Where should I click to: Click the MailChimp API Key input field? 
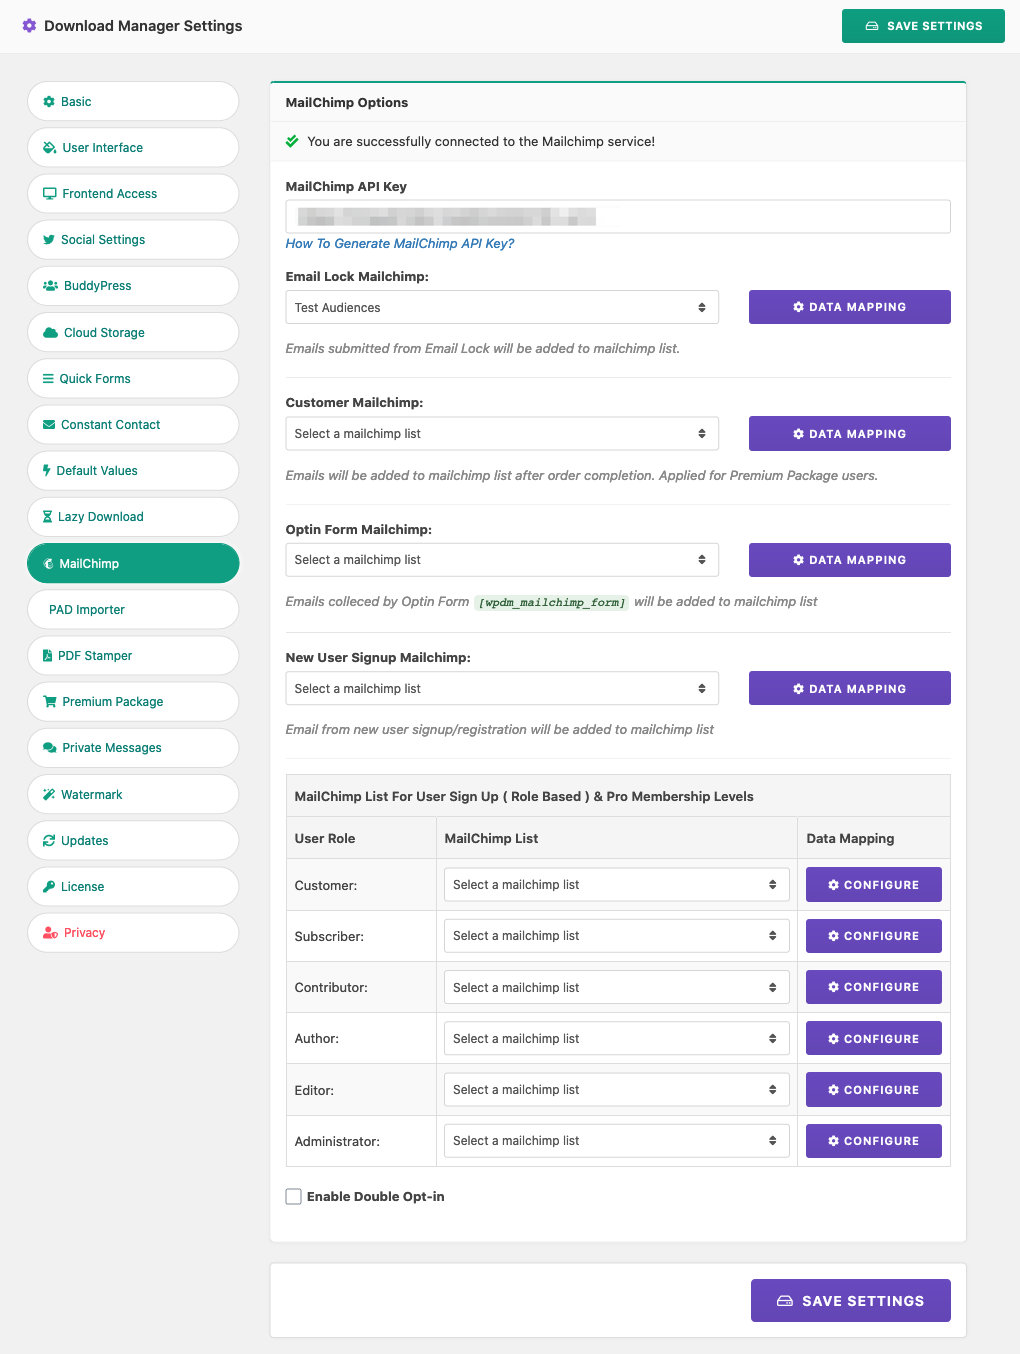point(617,216)
